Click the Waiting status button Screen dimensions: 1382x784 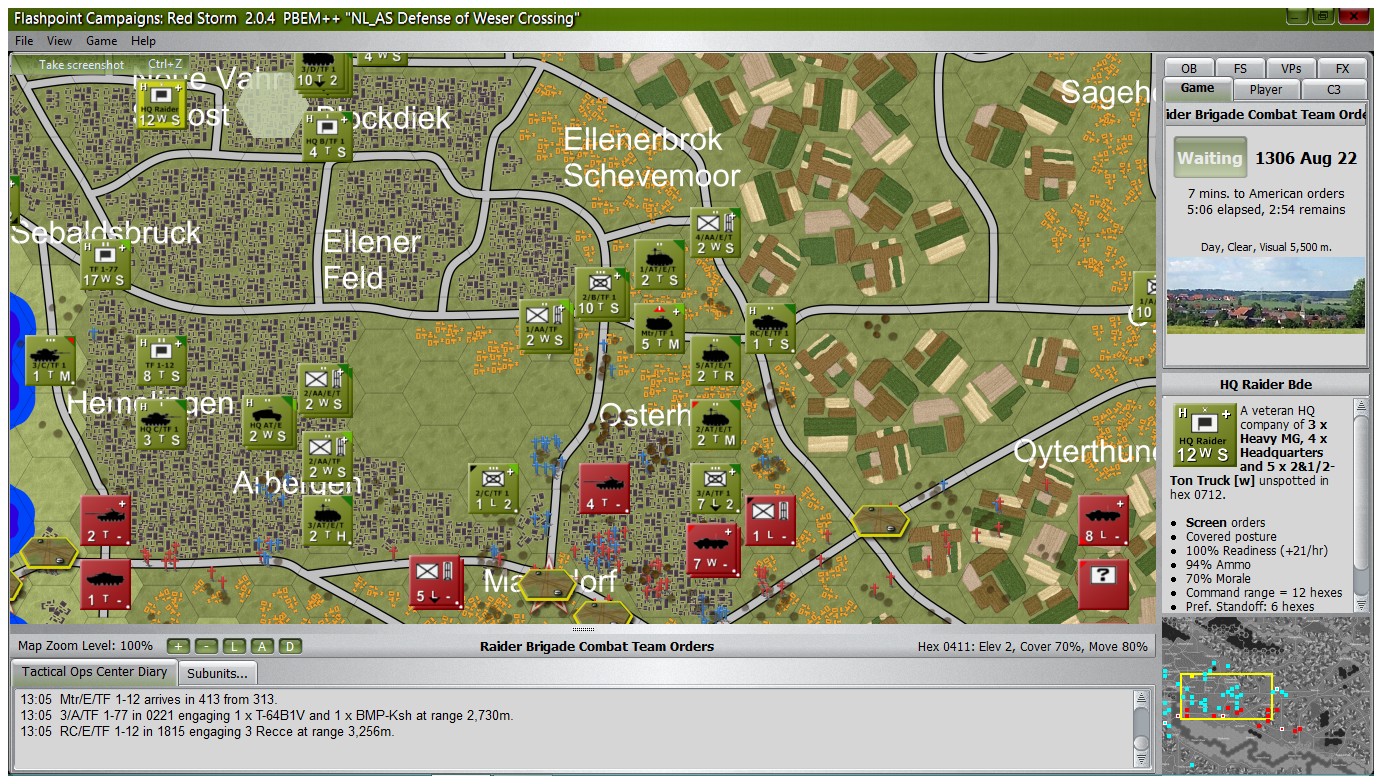(1209, 158)
